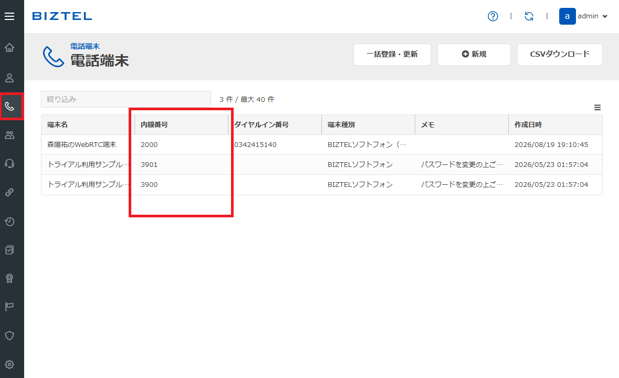This screenshot has width=619, height=378.
Task: Sort by the メモ column header
Action: (x=428, y=125)
